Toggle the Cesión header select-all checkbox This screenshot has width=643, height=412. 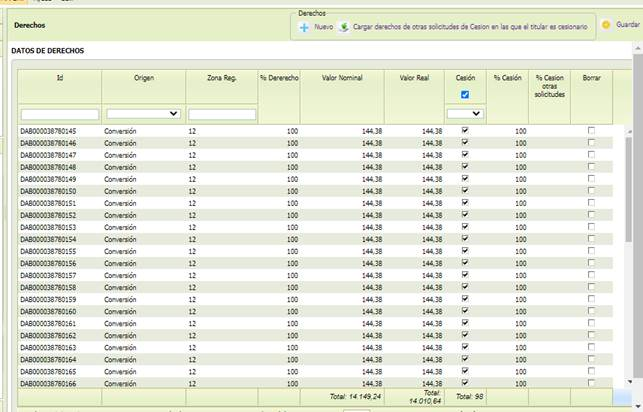(465, 95)
